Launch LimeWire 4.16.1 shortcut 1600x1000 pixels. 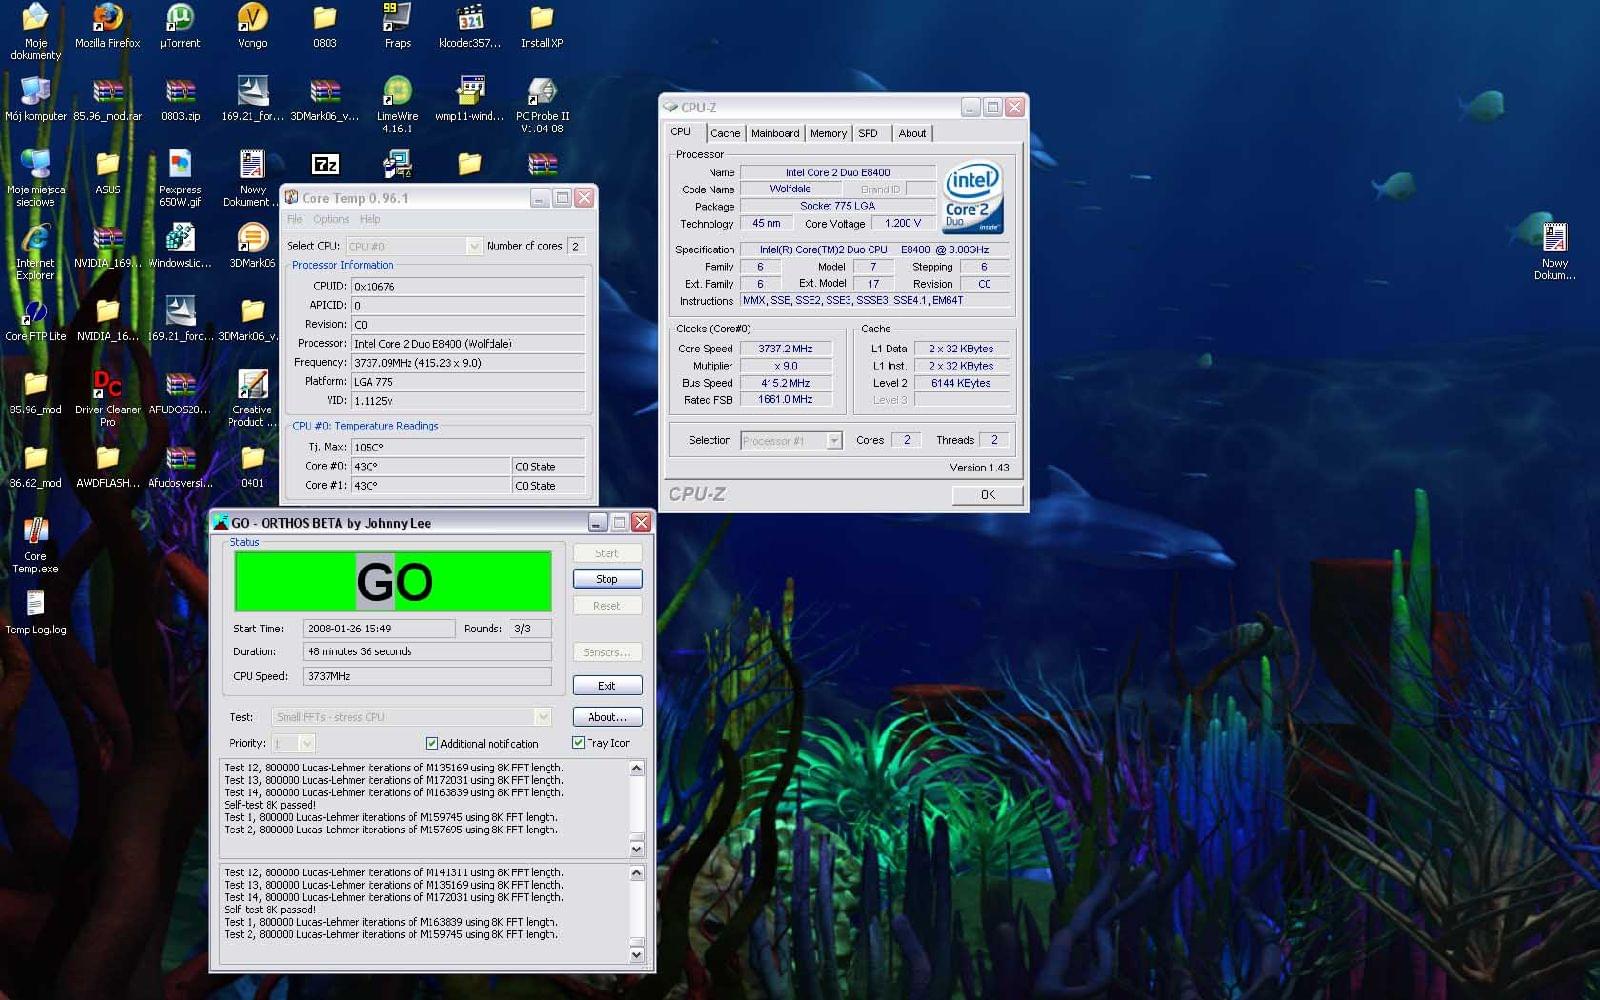[397, 105]
